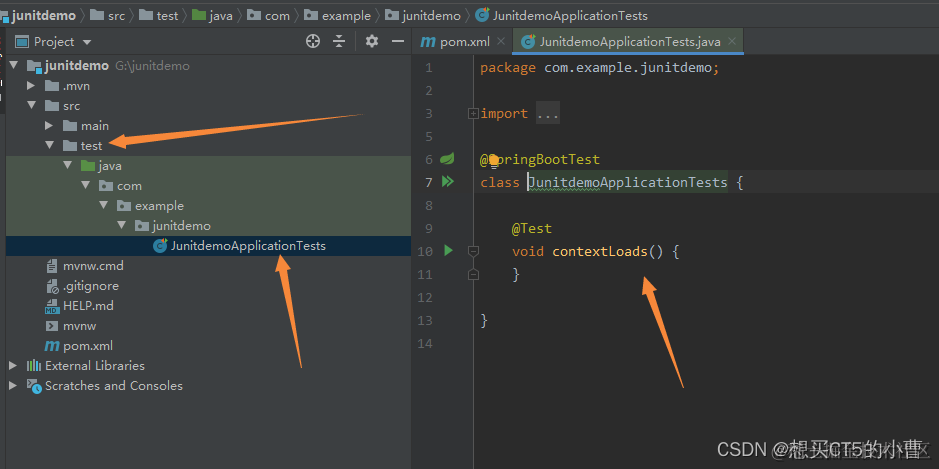Collapse the test folder arrow
The width and height of the screenshot is (939, 469).
point(49,146)
